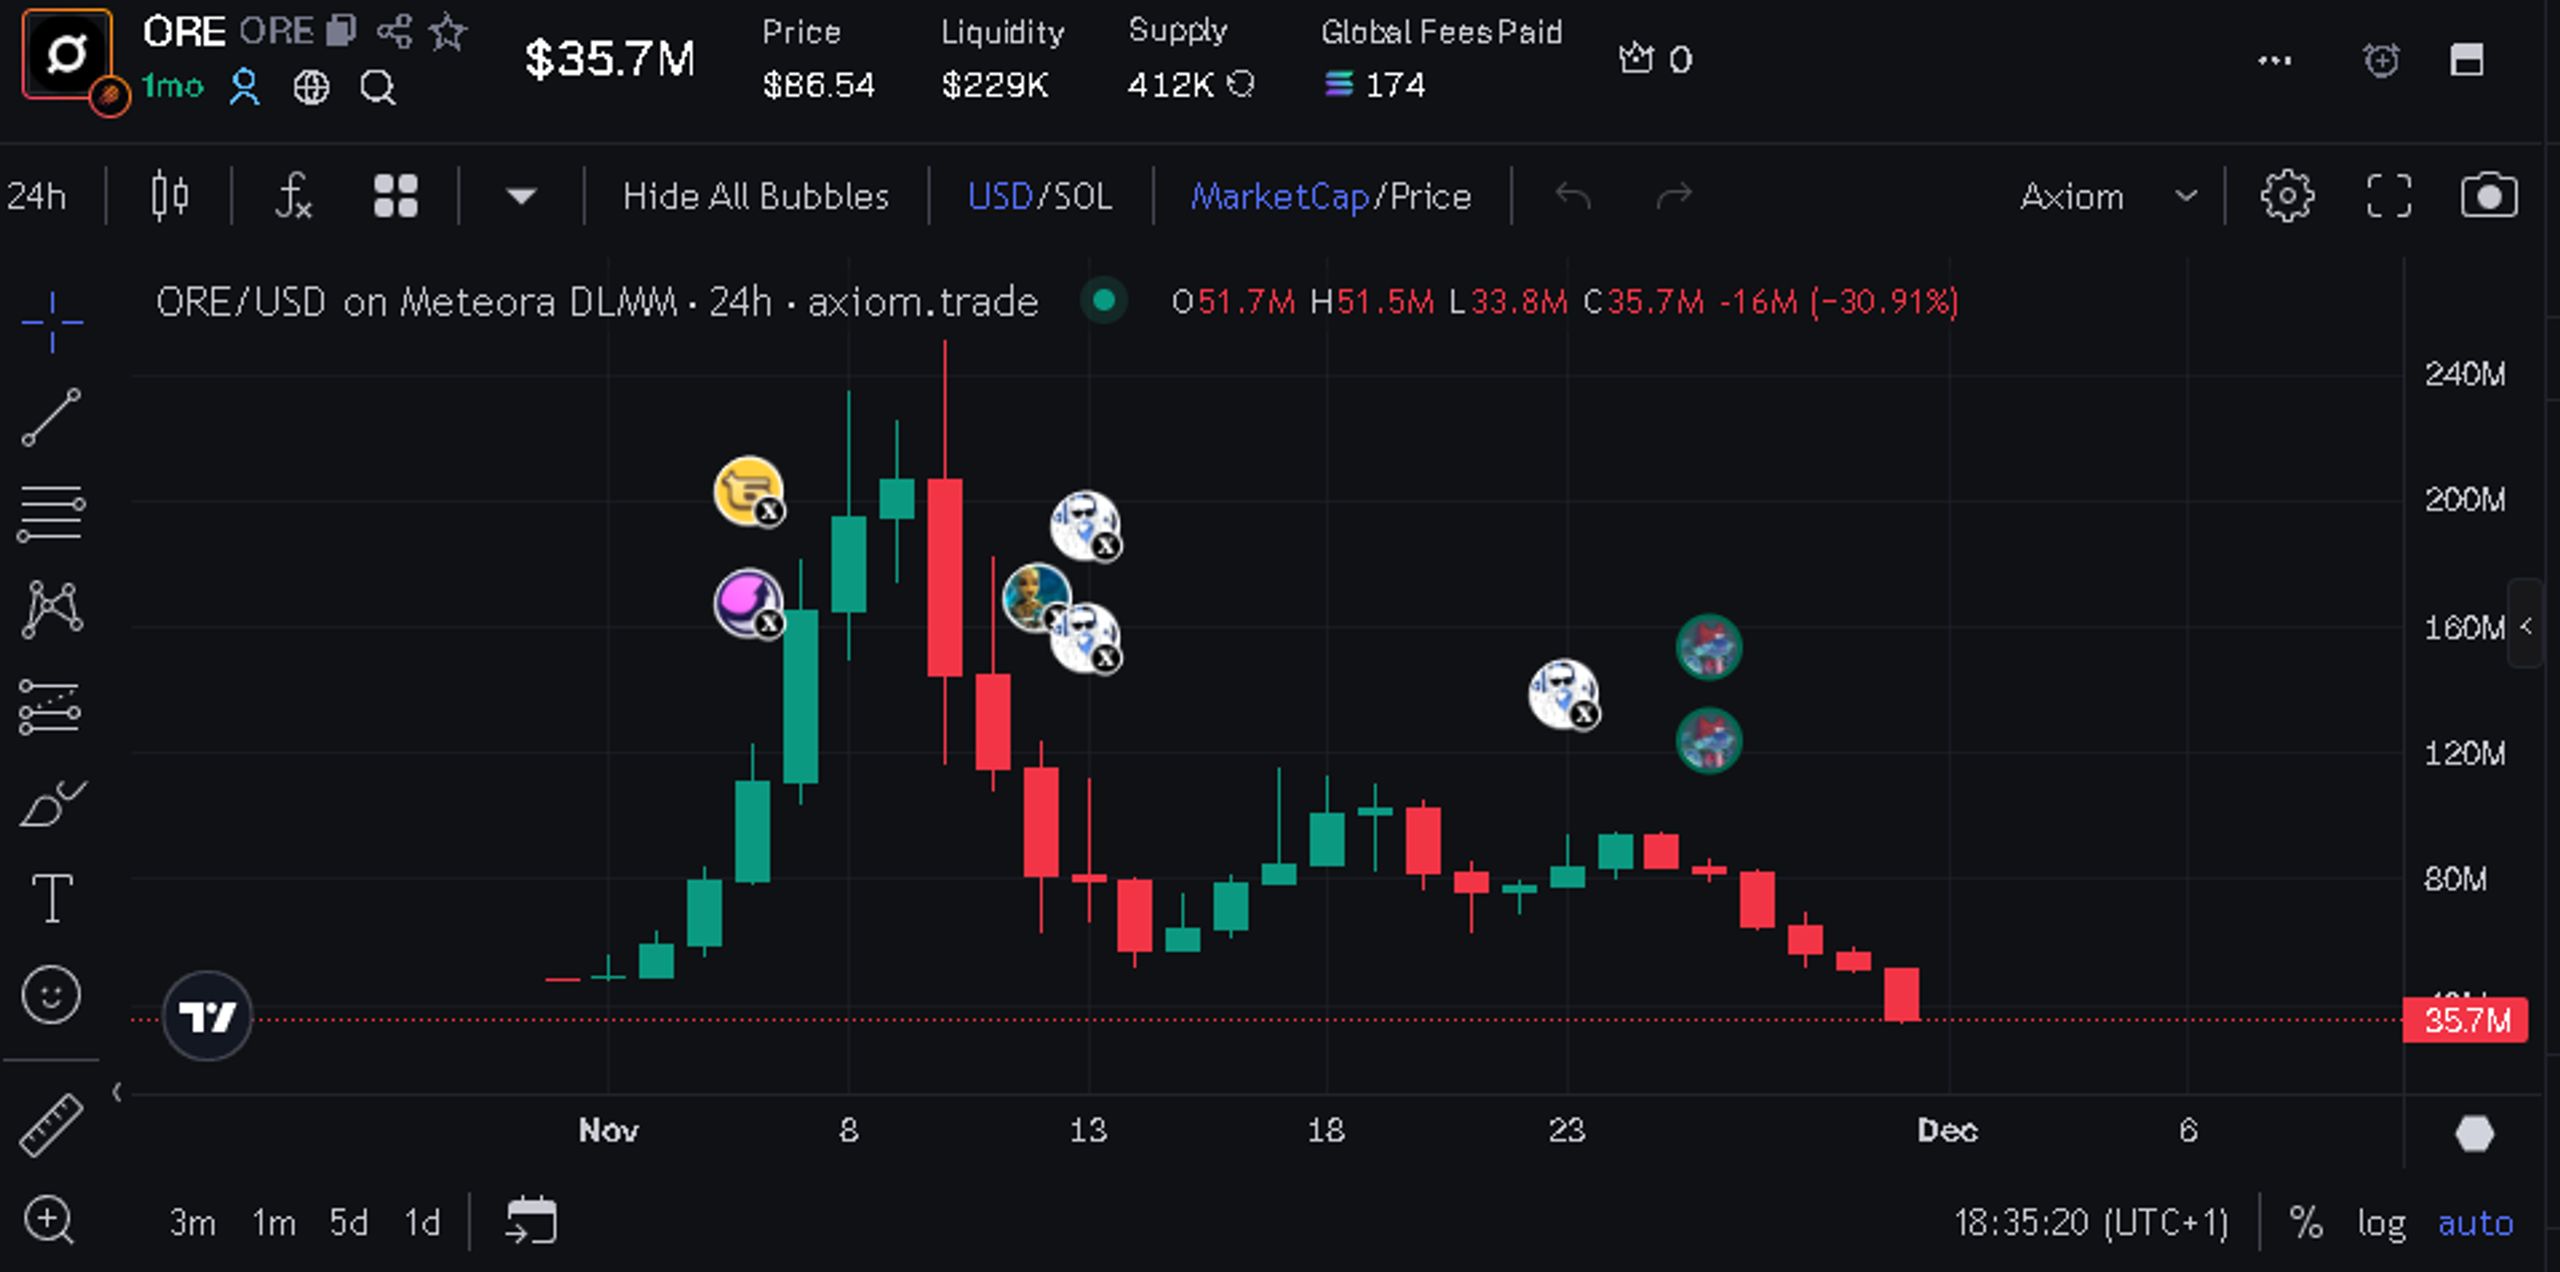The height and width of the screenshot is (1272, 2560).
Task: Click Hide All Bubbles
Action: (x=756, y=196)
